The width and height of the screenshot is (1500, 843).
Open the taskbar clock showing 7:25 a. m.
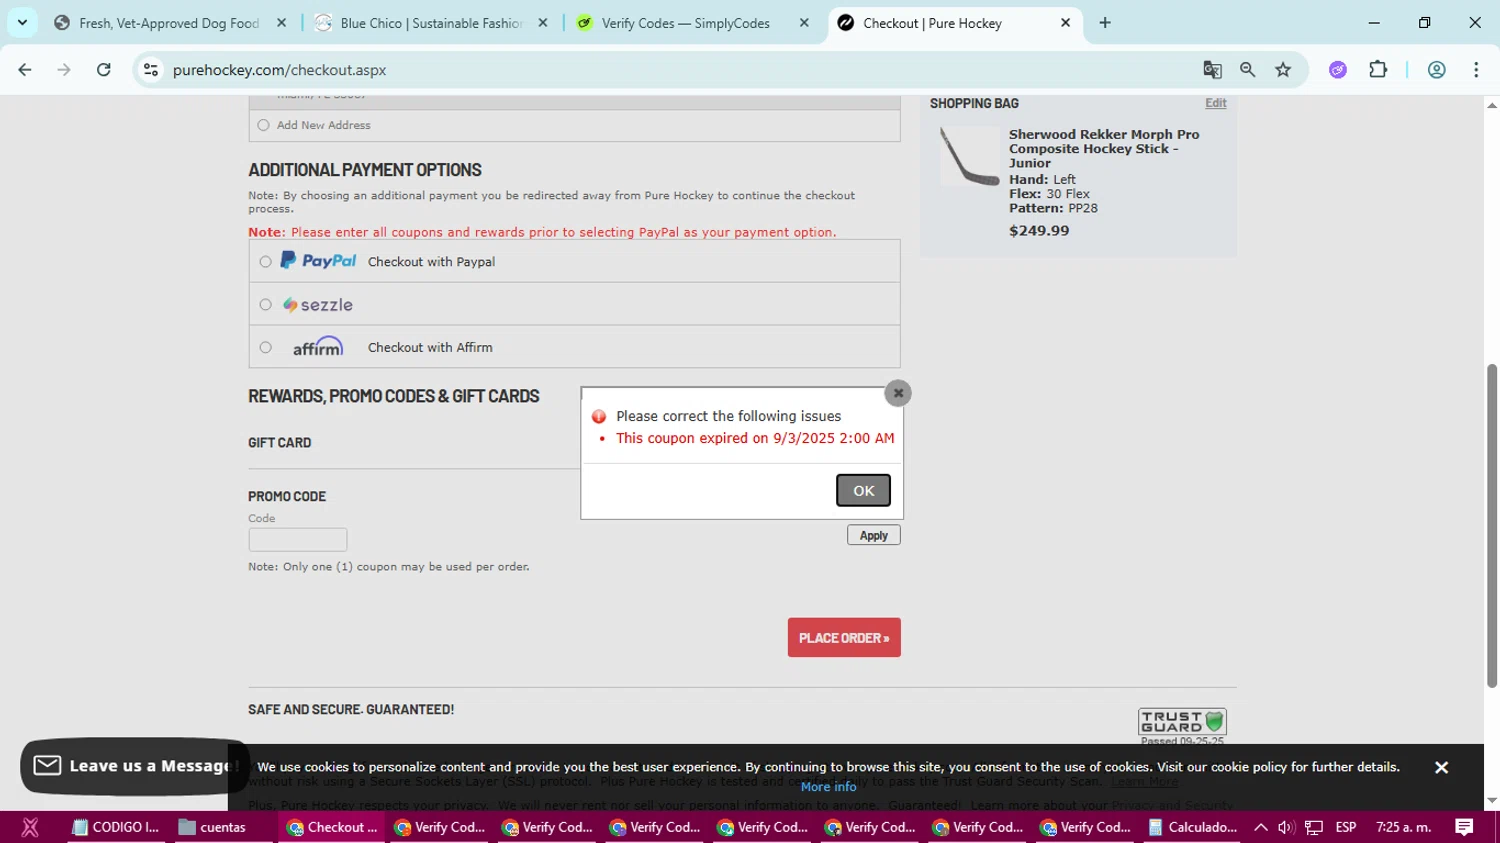coord(1404,827)
